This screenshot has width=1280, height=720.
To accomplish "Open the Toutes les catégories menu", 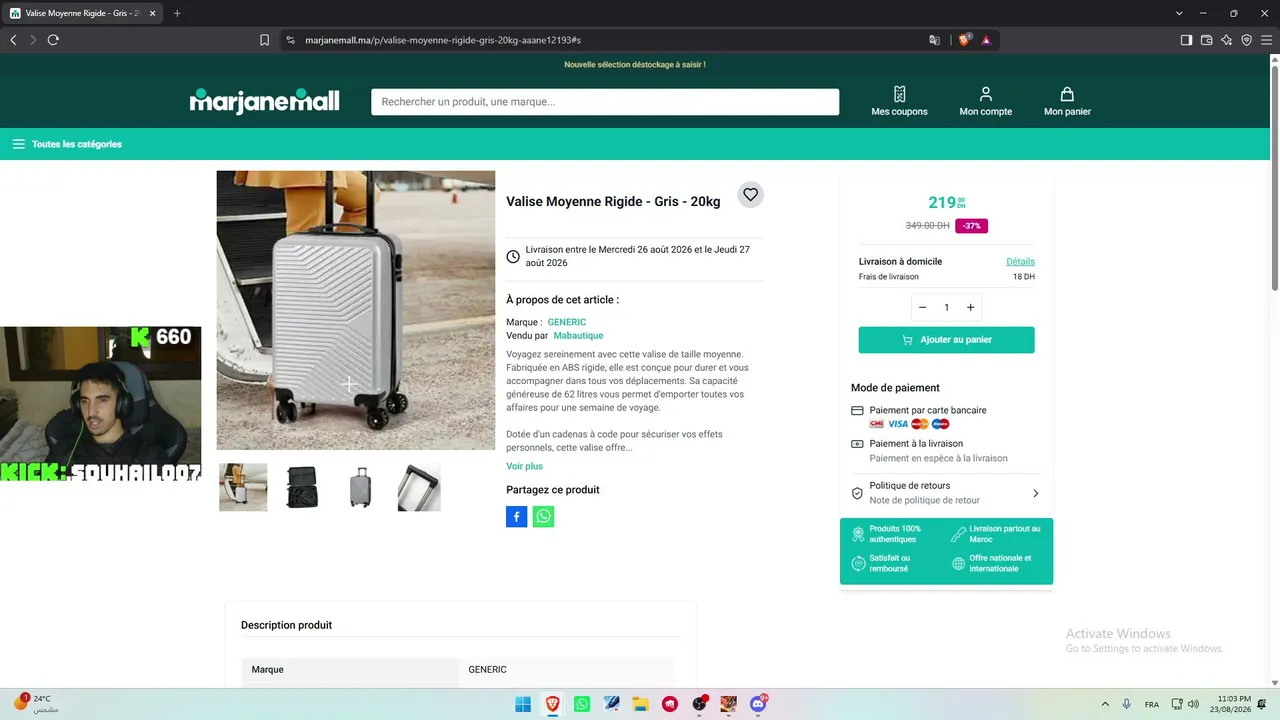I will point(77,144).
